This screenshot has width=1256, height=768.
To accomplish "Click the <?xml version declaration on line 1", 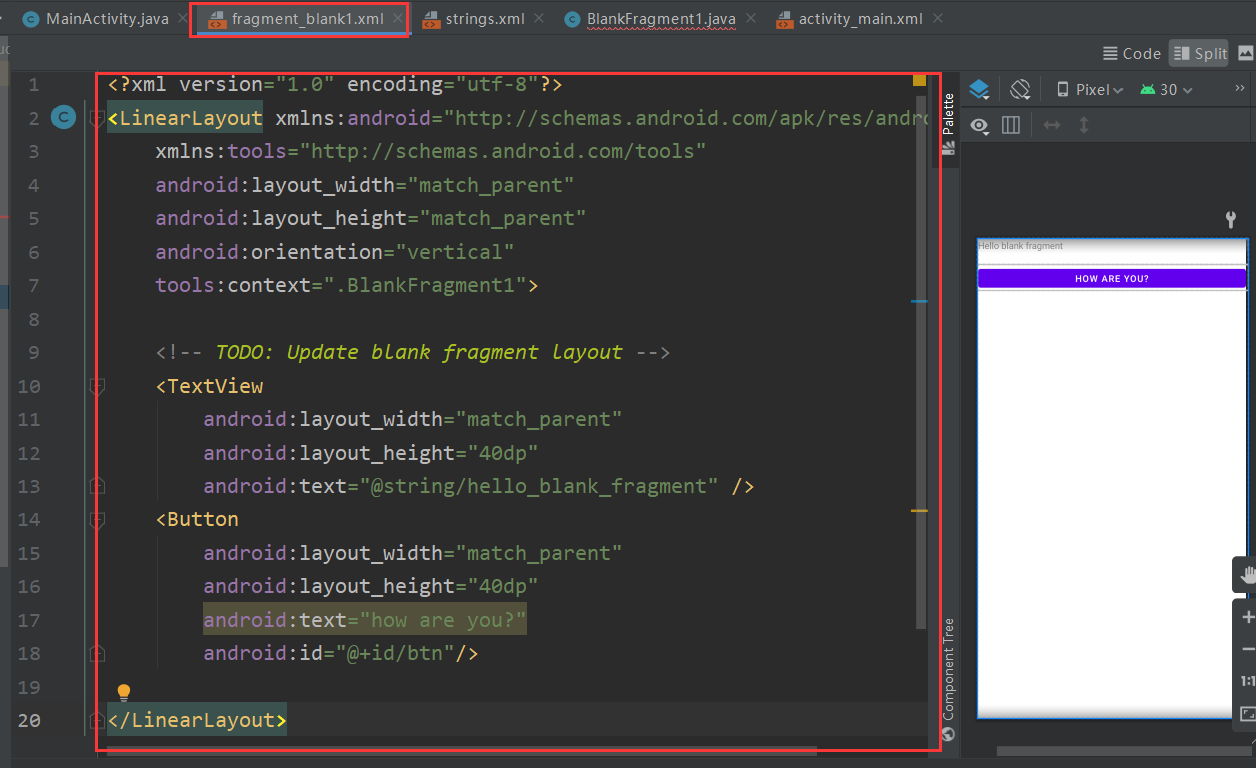I will pyautogui.click(x=335, y=85).
